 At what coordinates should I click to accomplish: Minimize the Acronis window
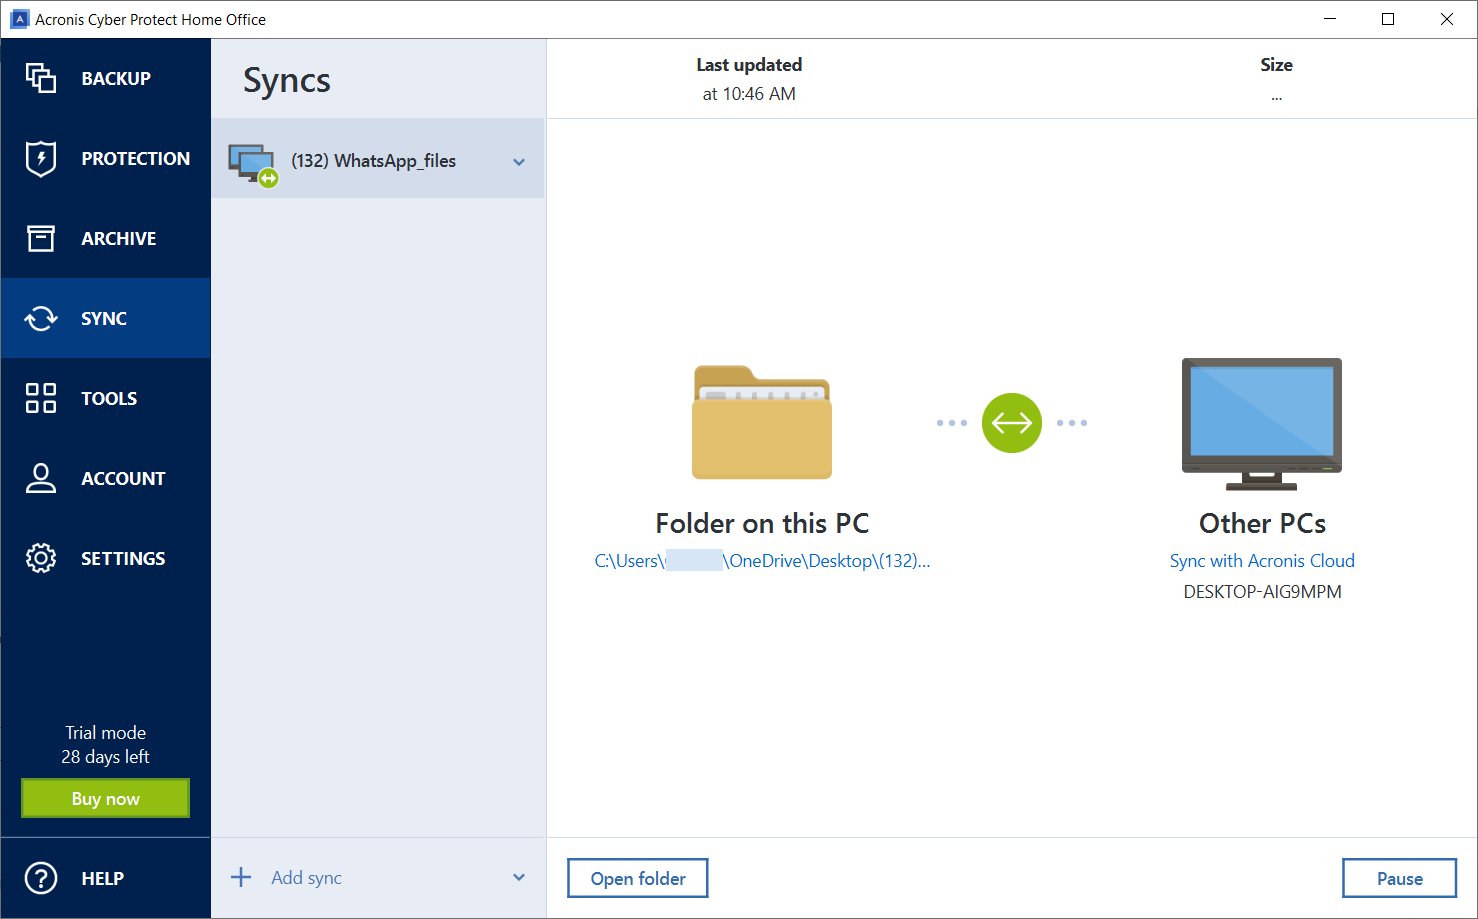1330,19
